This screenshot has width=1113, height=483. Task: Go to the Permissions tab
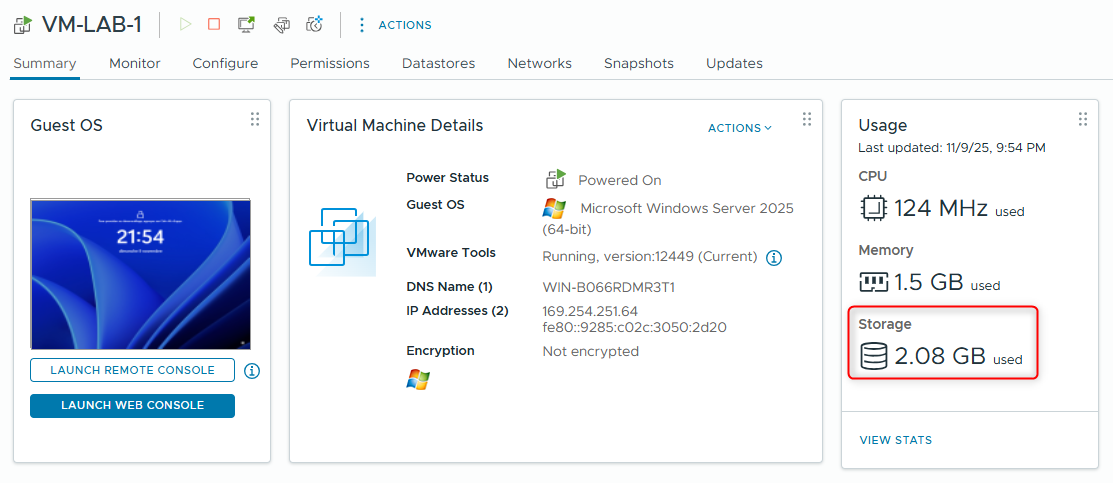[330, 63]
